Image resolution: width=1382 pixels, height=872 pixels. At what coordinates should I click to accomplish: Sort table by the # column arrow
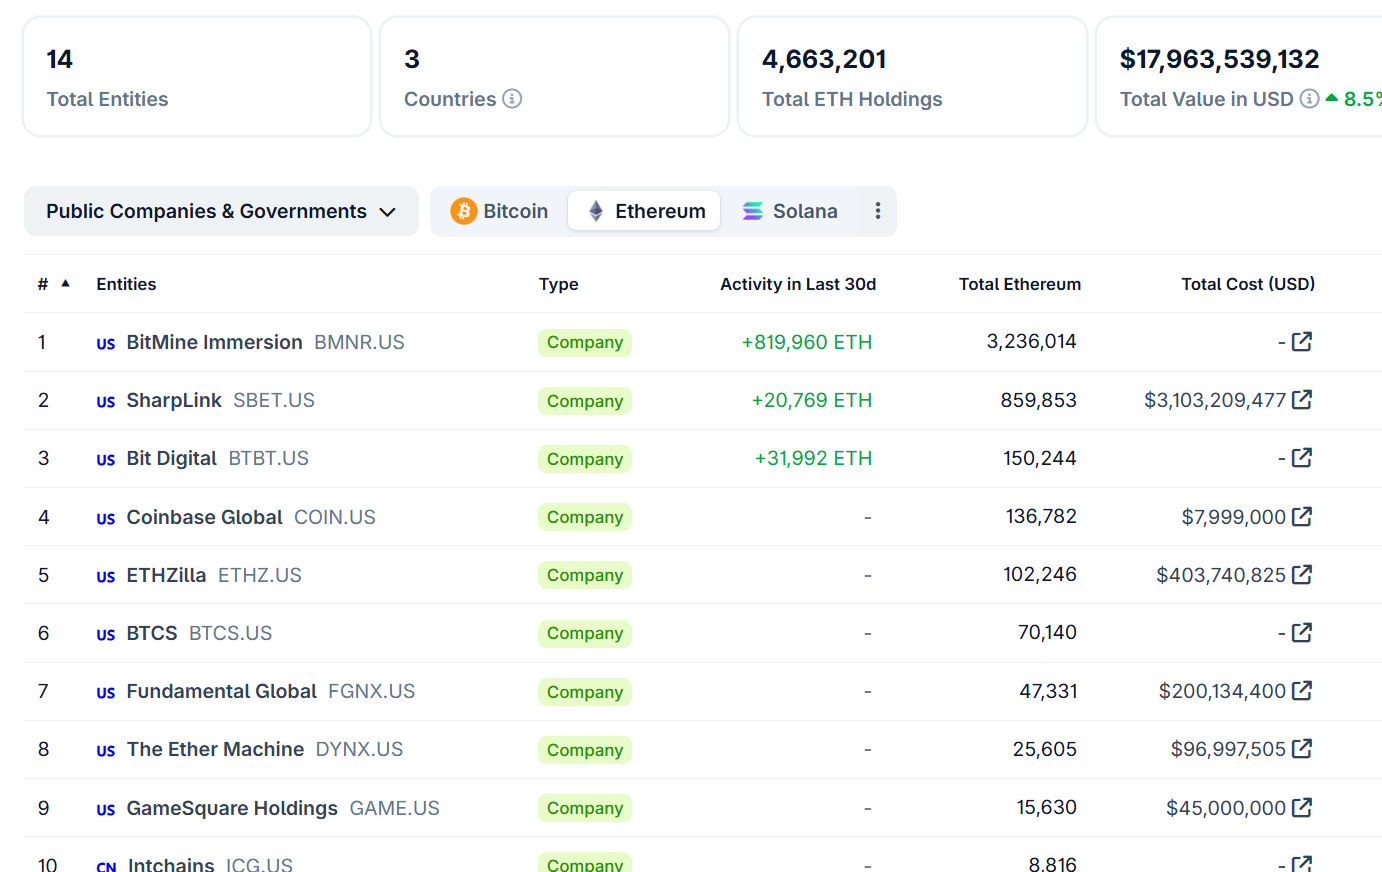(65, 284)
